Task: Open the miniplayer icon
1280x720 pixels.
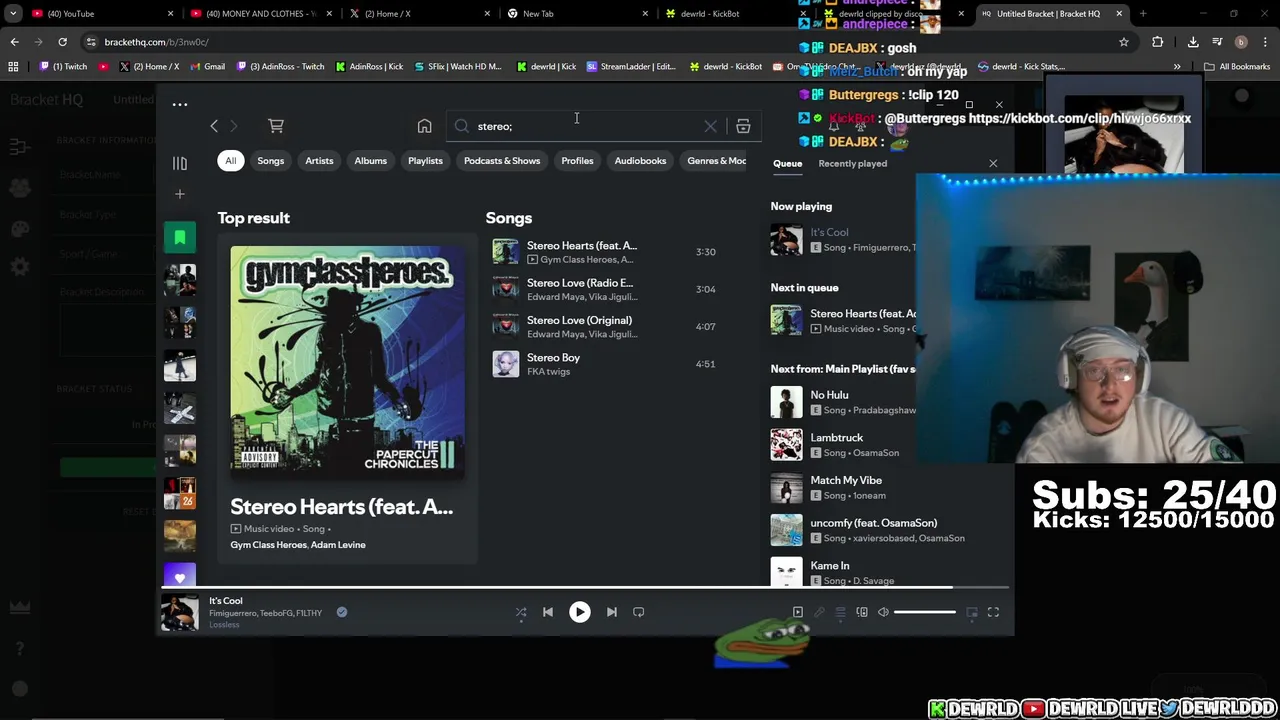Action: 972,612
